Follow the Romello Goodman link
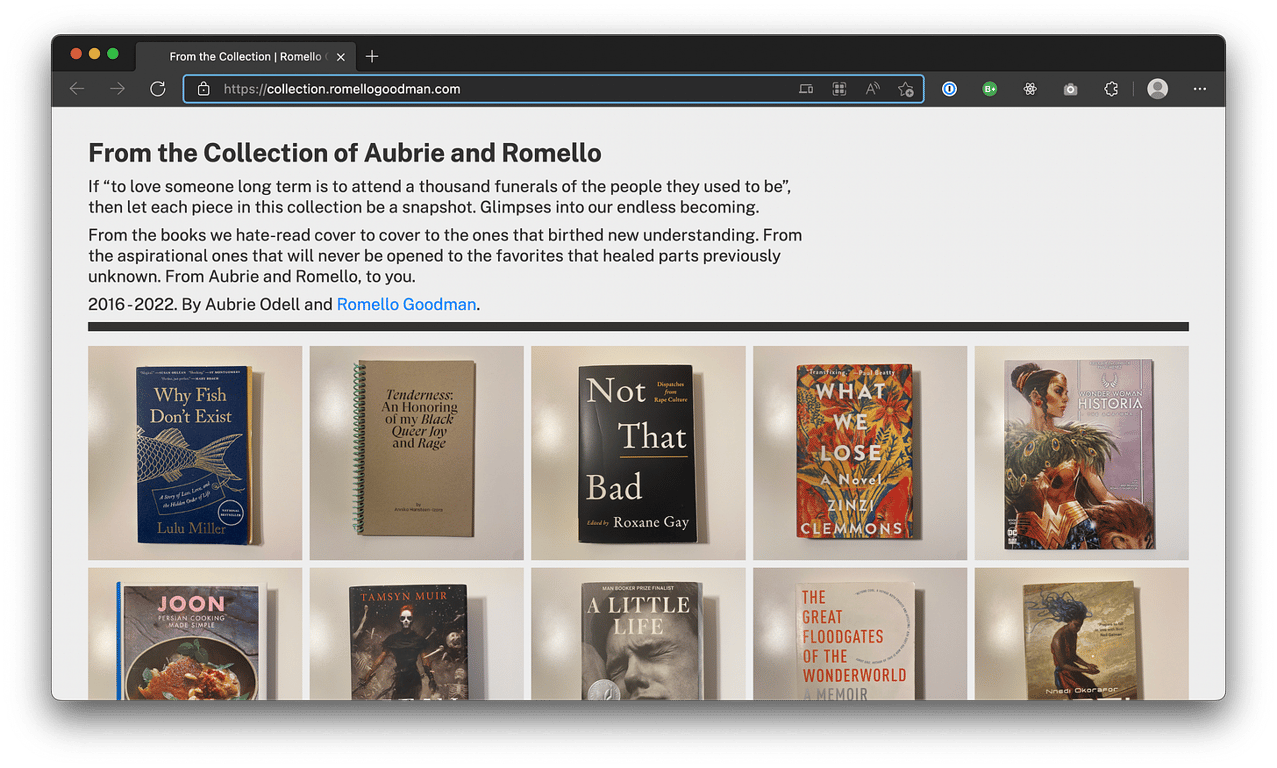This screenshot has width=1277, height=768. [x=406, y=304]
